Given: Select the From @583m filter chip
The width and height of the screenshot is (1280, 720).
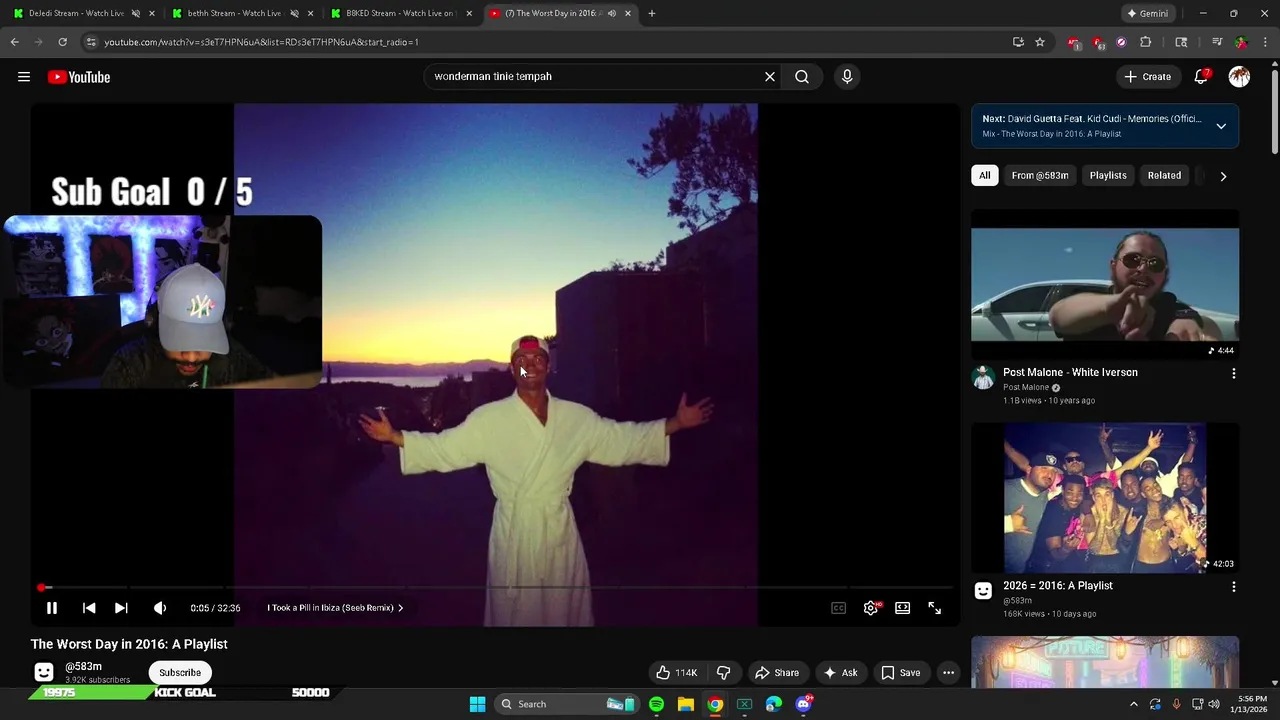Looking at the screenshot, I should click(x=1040, y=176).
